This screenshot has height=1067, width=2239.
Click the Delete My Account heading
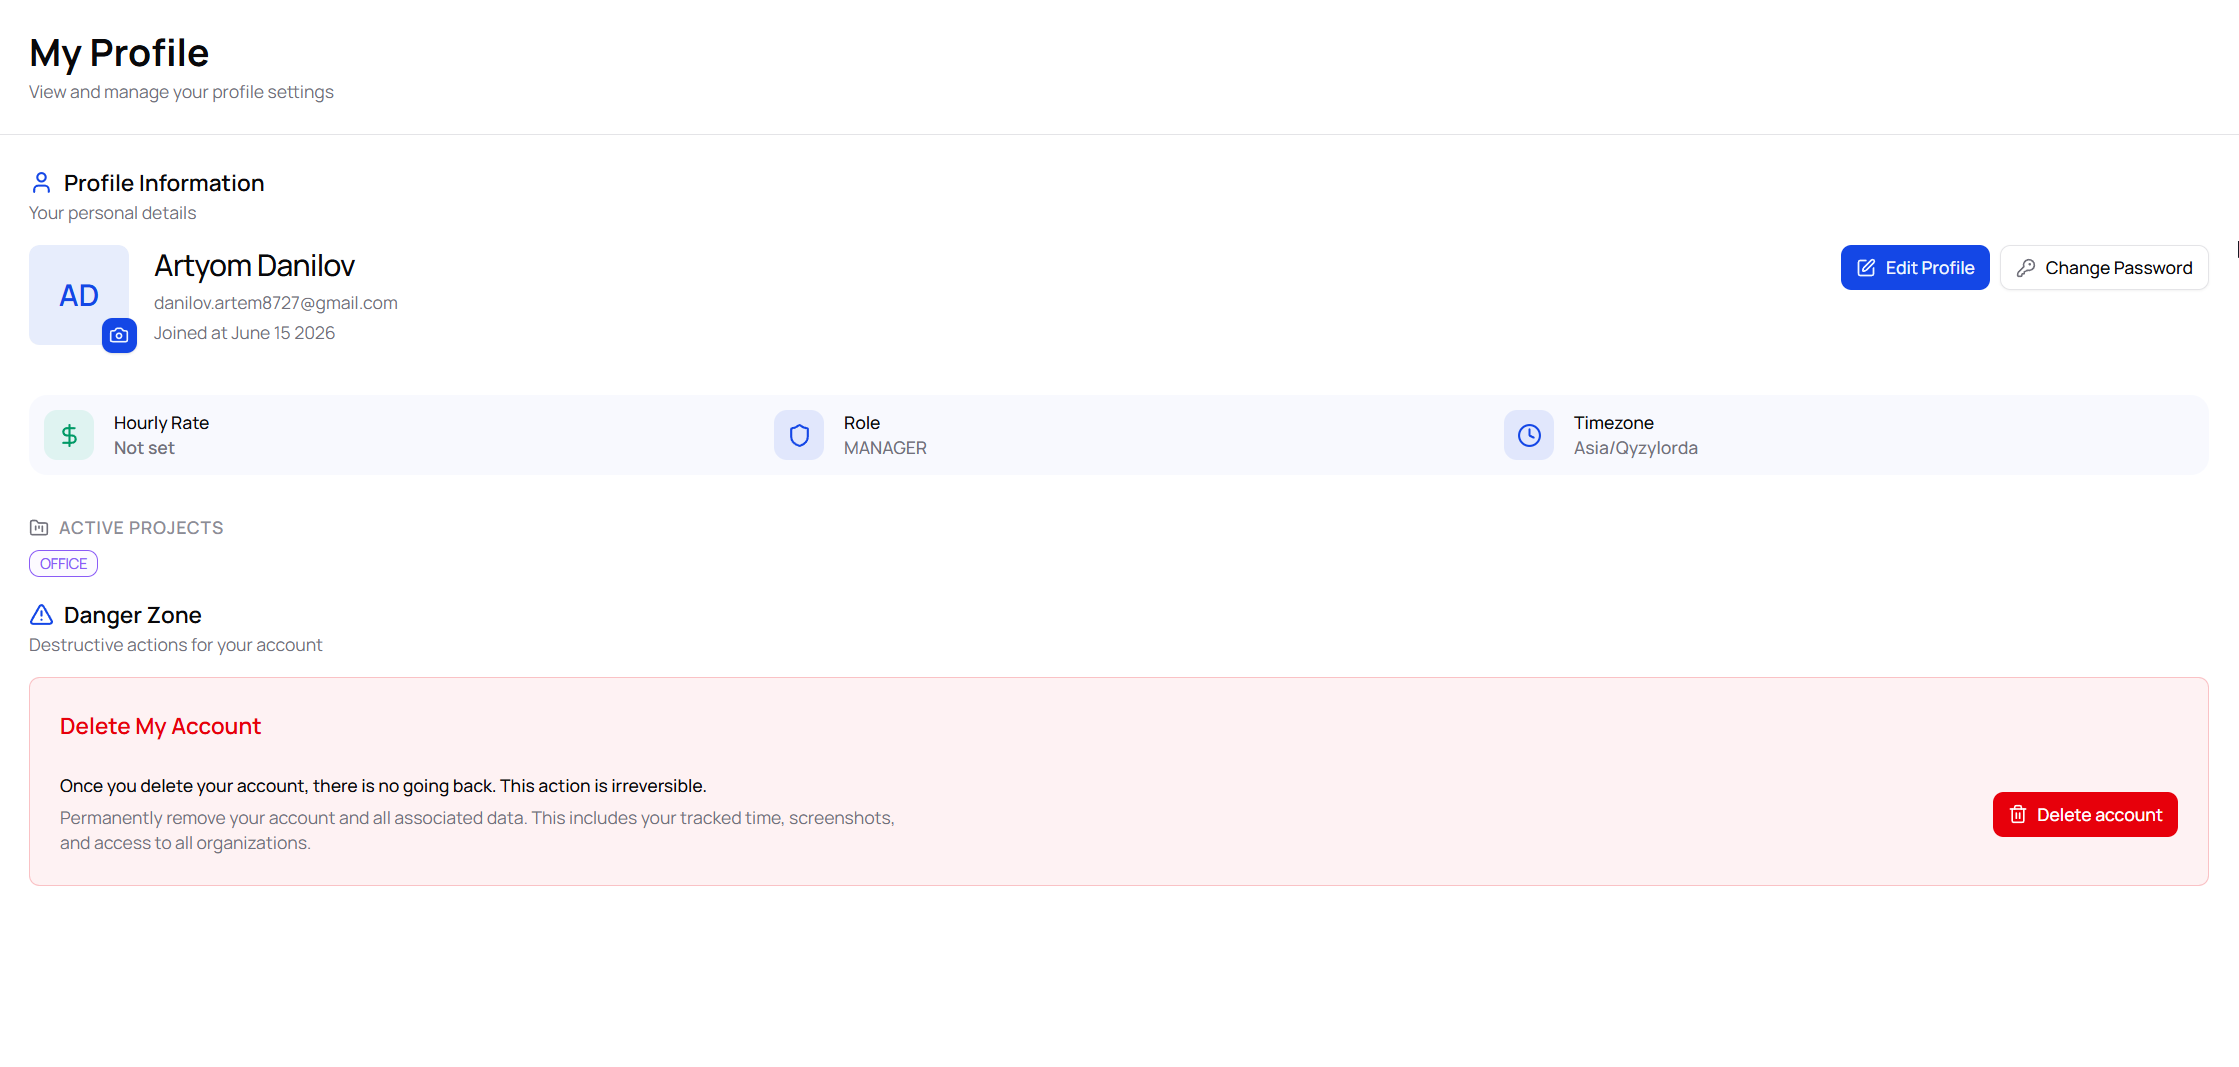point(160,726)
